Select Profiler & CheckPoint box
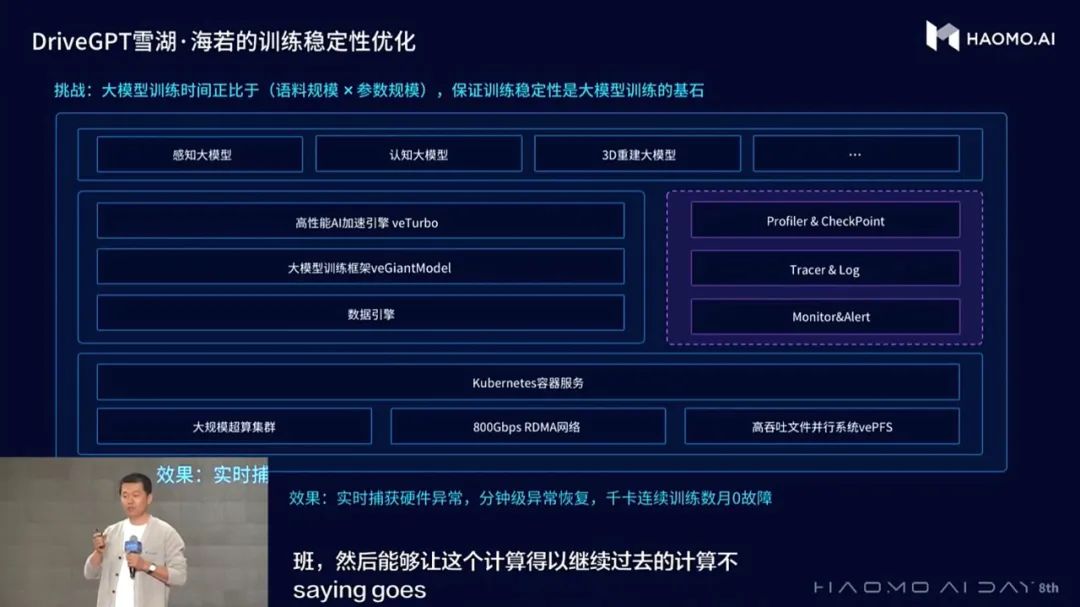 (x=825, y=220)
